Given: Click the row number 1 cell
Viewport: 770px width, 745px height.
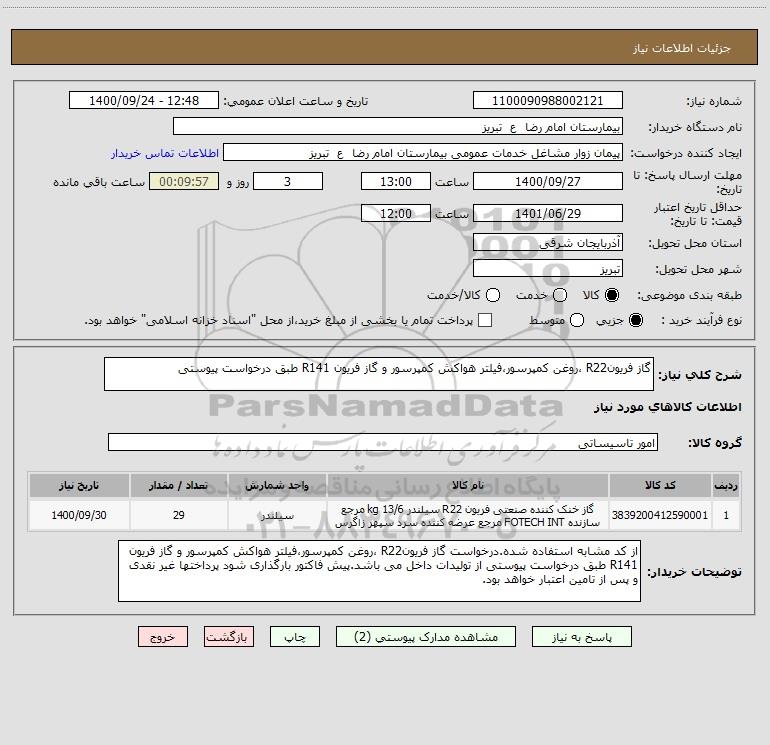Looking at the screenshot, I should 726,515.
